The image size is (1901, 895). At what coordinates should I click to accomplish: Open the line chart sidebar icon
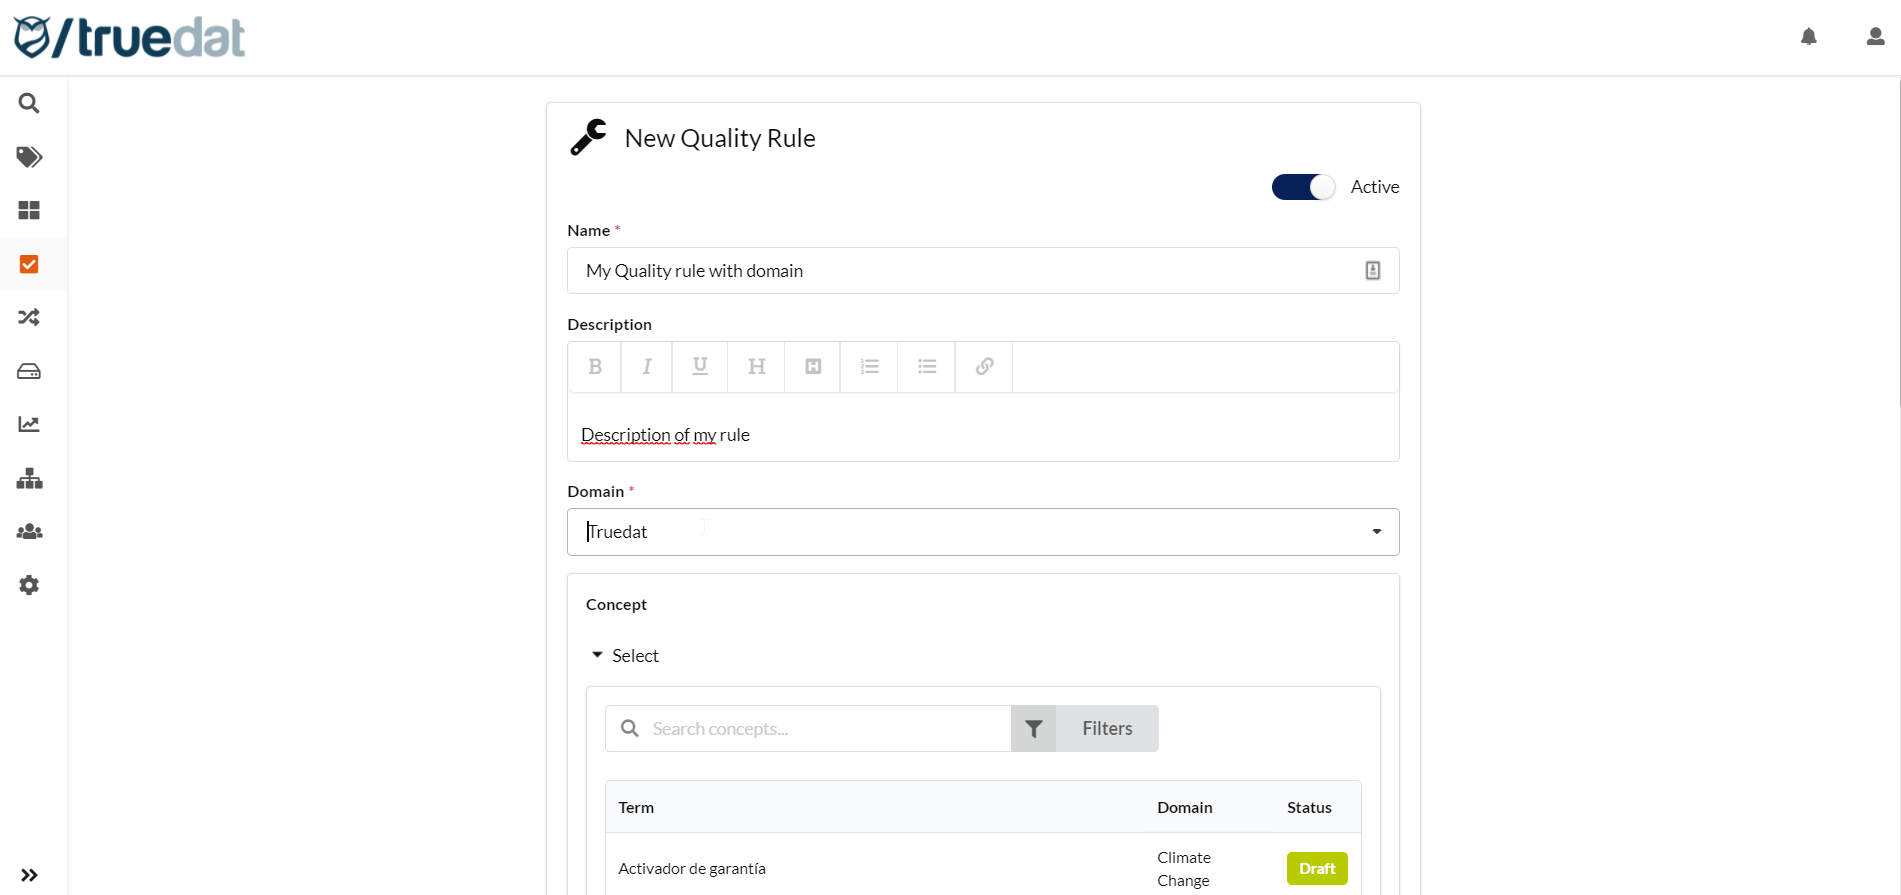(29, 424)
